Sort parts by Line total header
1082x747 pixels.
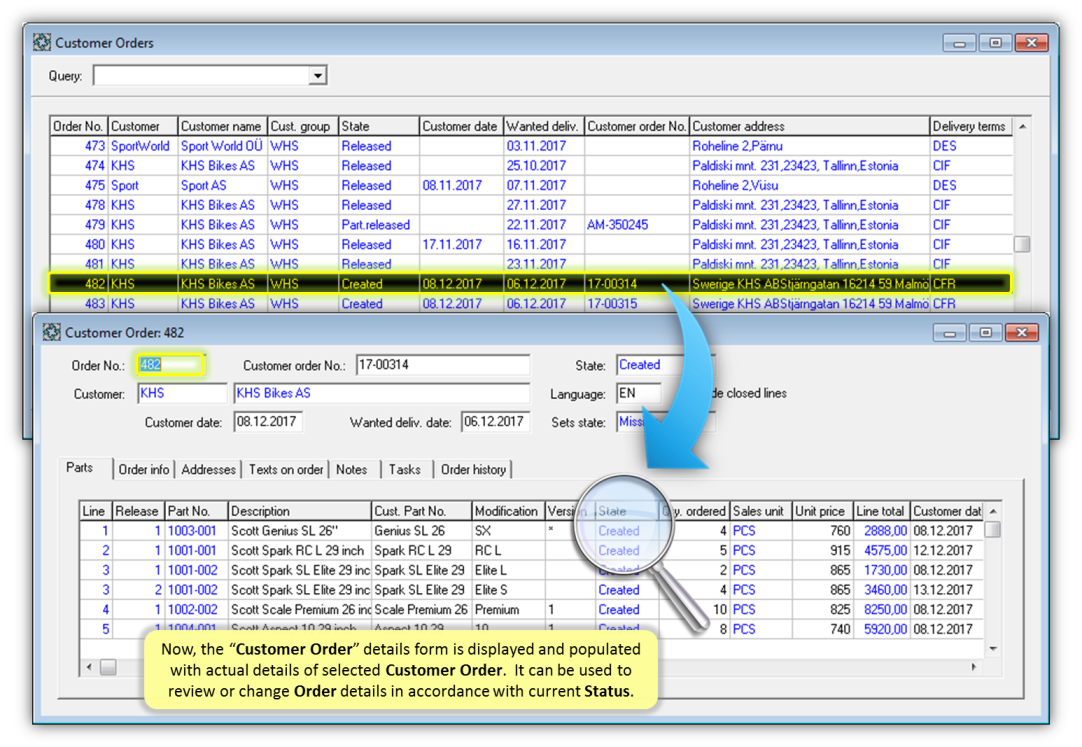pos(881,511)
